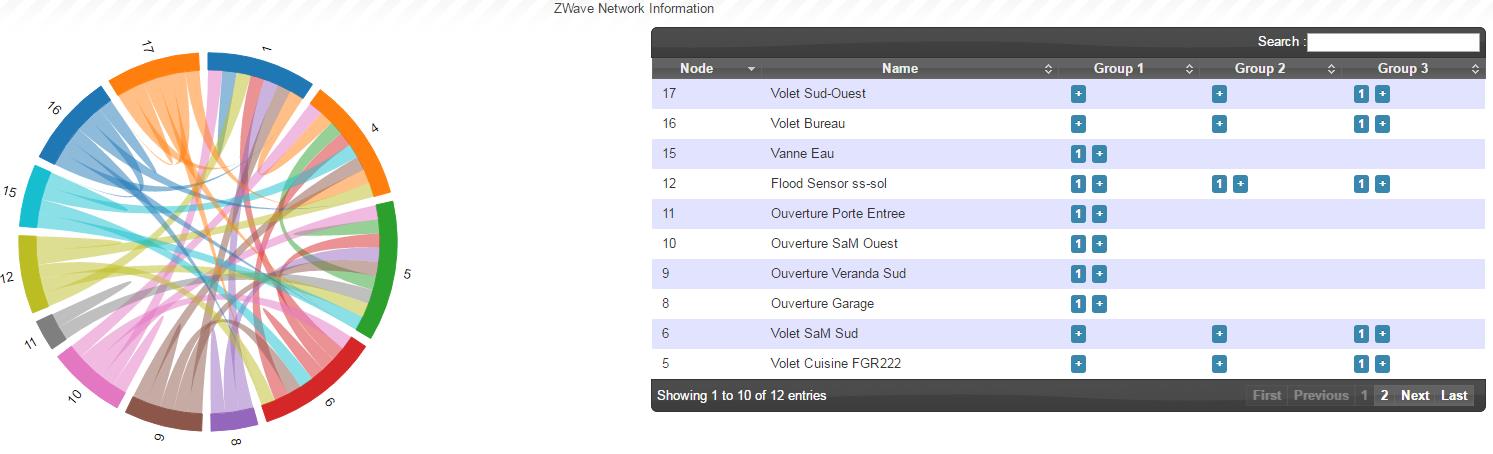Add Group 1 association for Volet Sud-Ouest
This screenshot has width=1493, height=454.
tap(1078, 94)
